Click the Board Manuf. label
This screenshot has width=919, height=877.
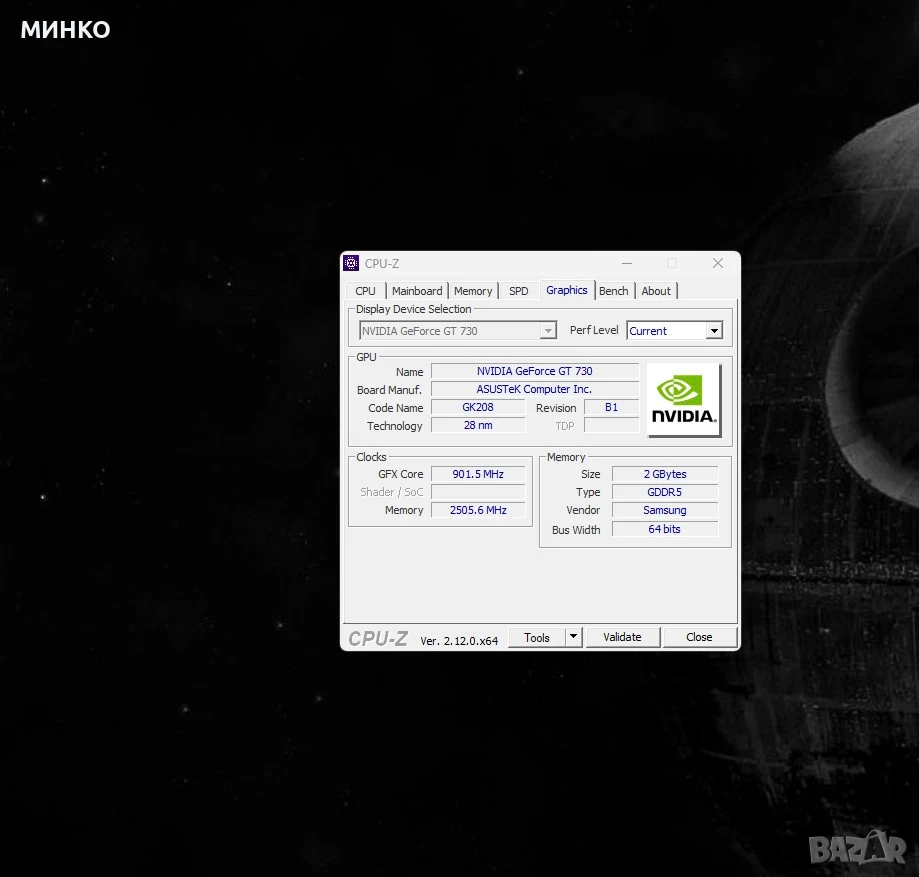389,390
